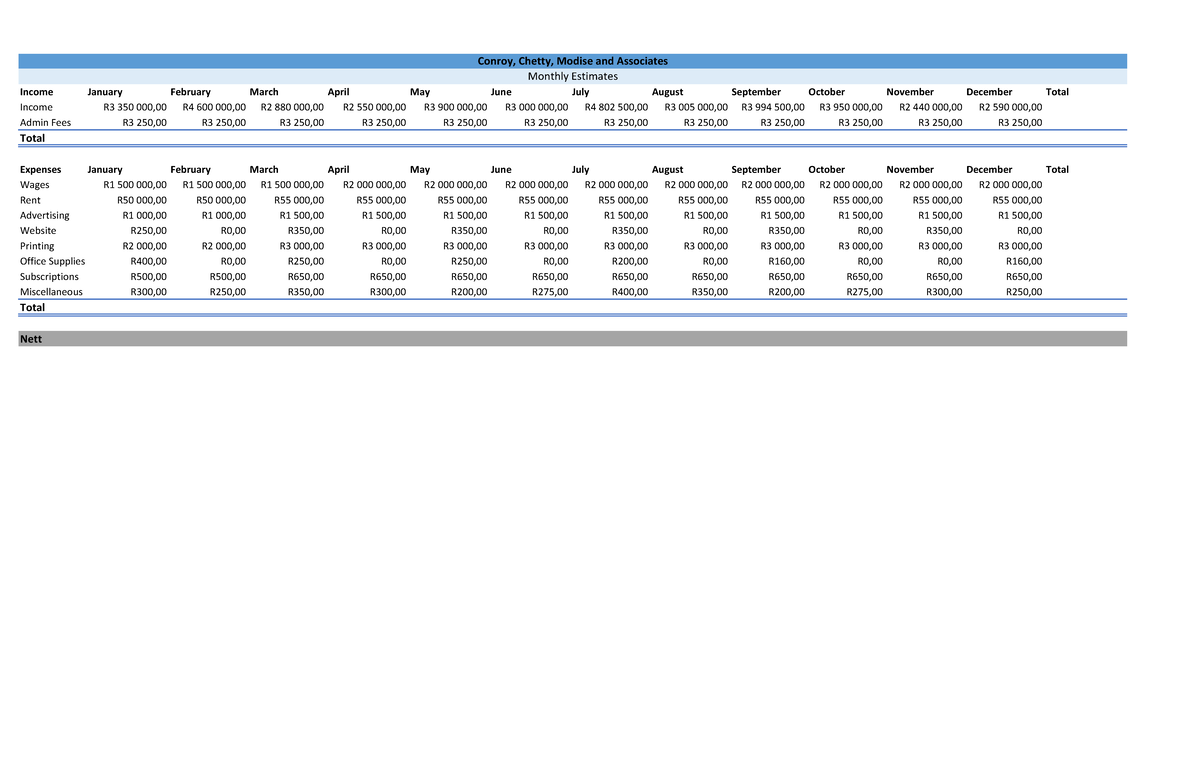Click the Expenses section header label
The height and width of the screenshot is (776, 1200).
click(x=40, y=170)
